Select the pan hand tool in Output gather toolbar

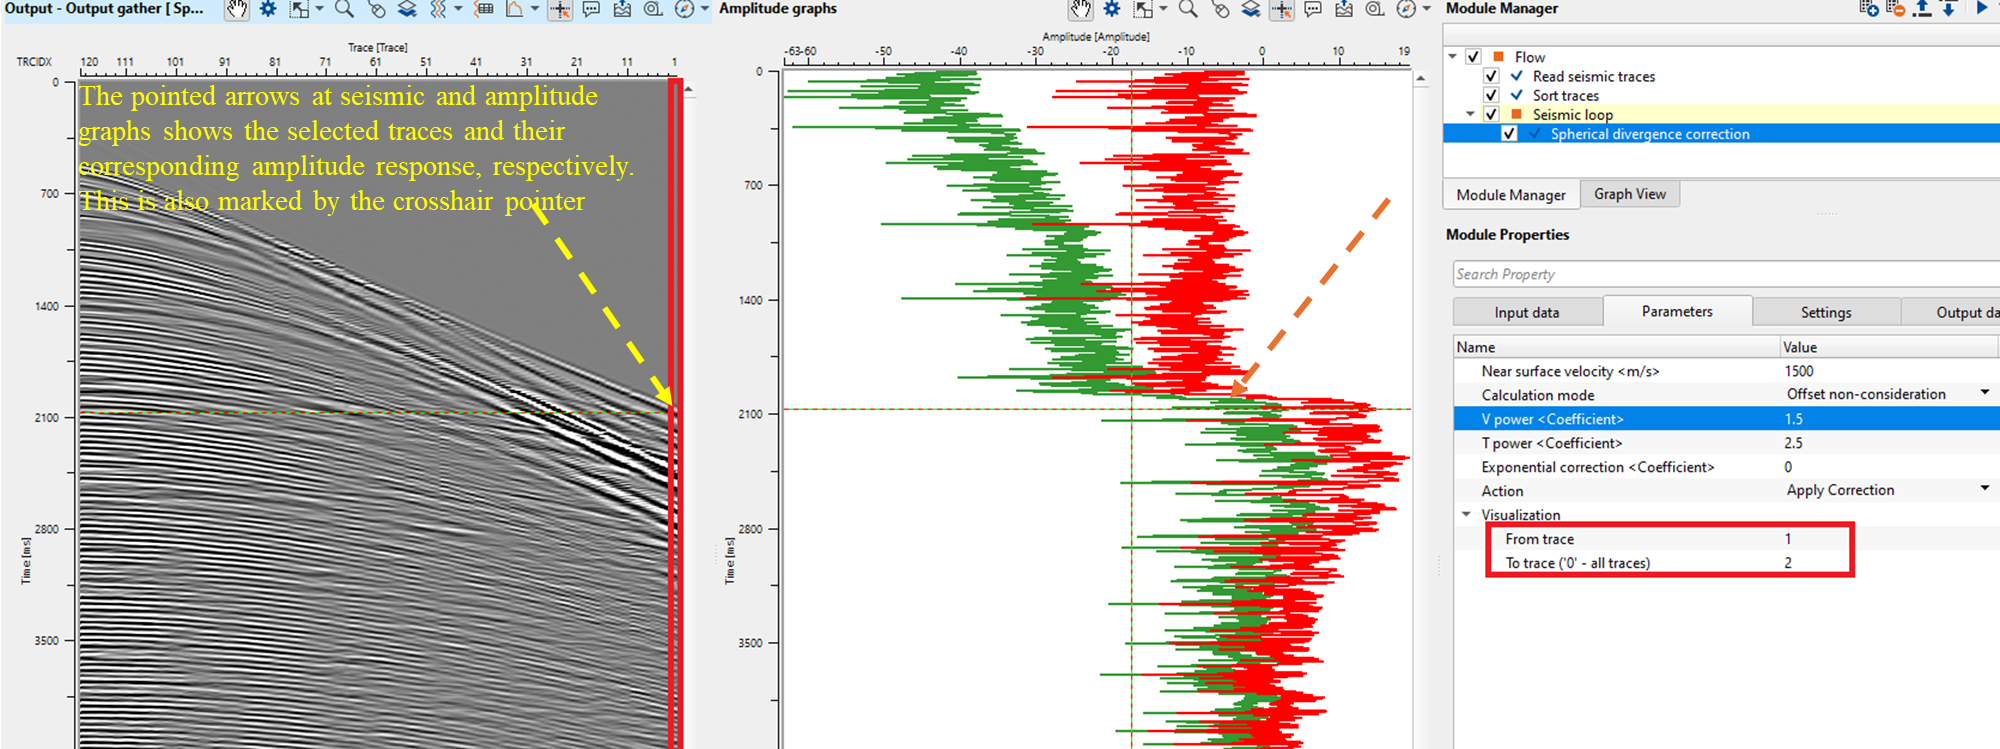(236, 10)
